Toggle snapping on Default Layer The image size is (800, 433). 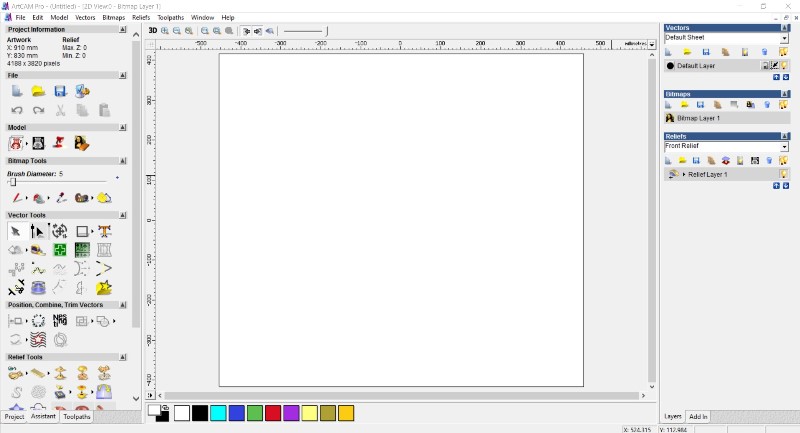coord(774,65)
